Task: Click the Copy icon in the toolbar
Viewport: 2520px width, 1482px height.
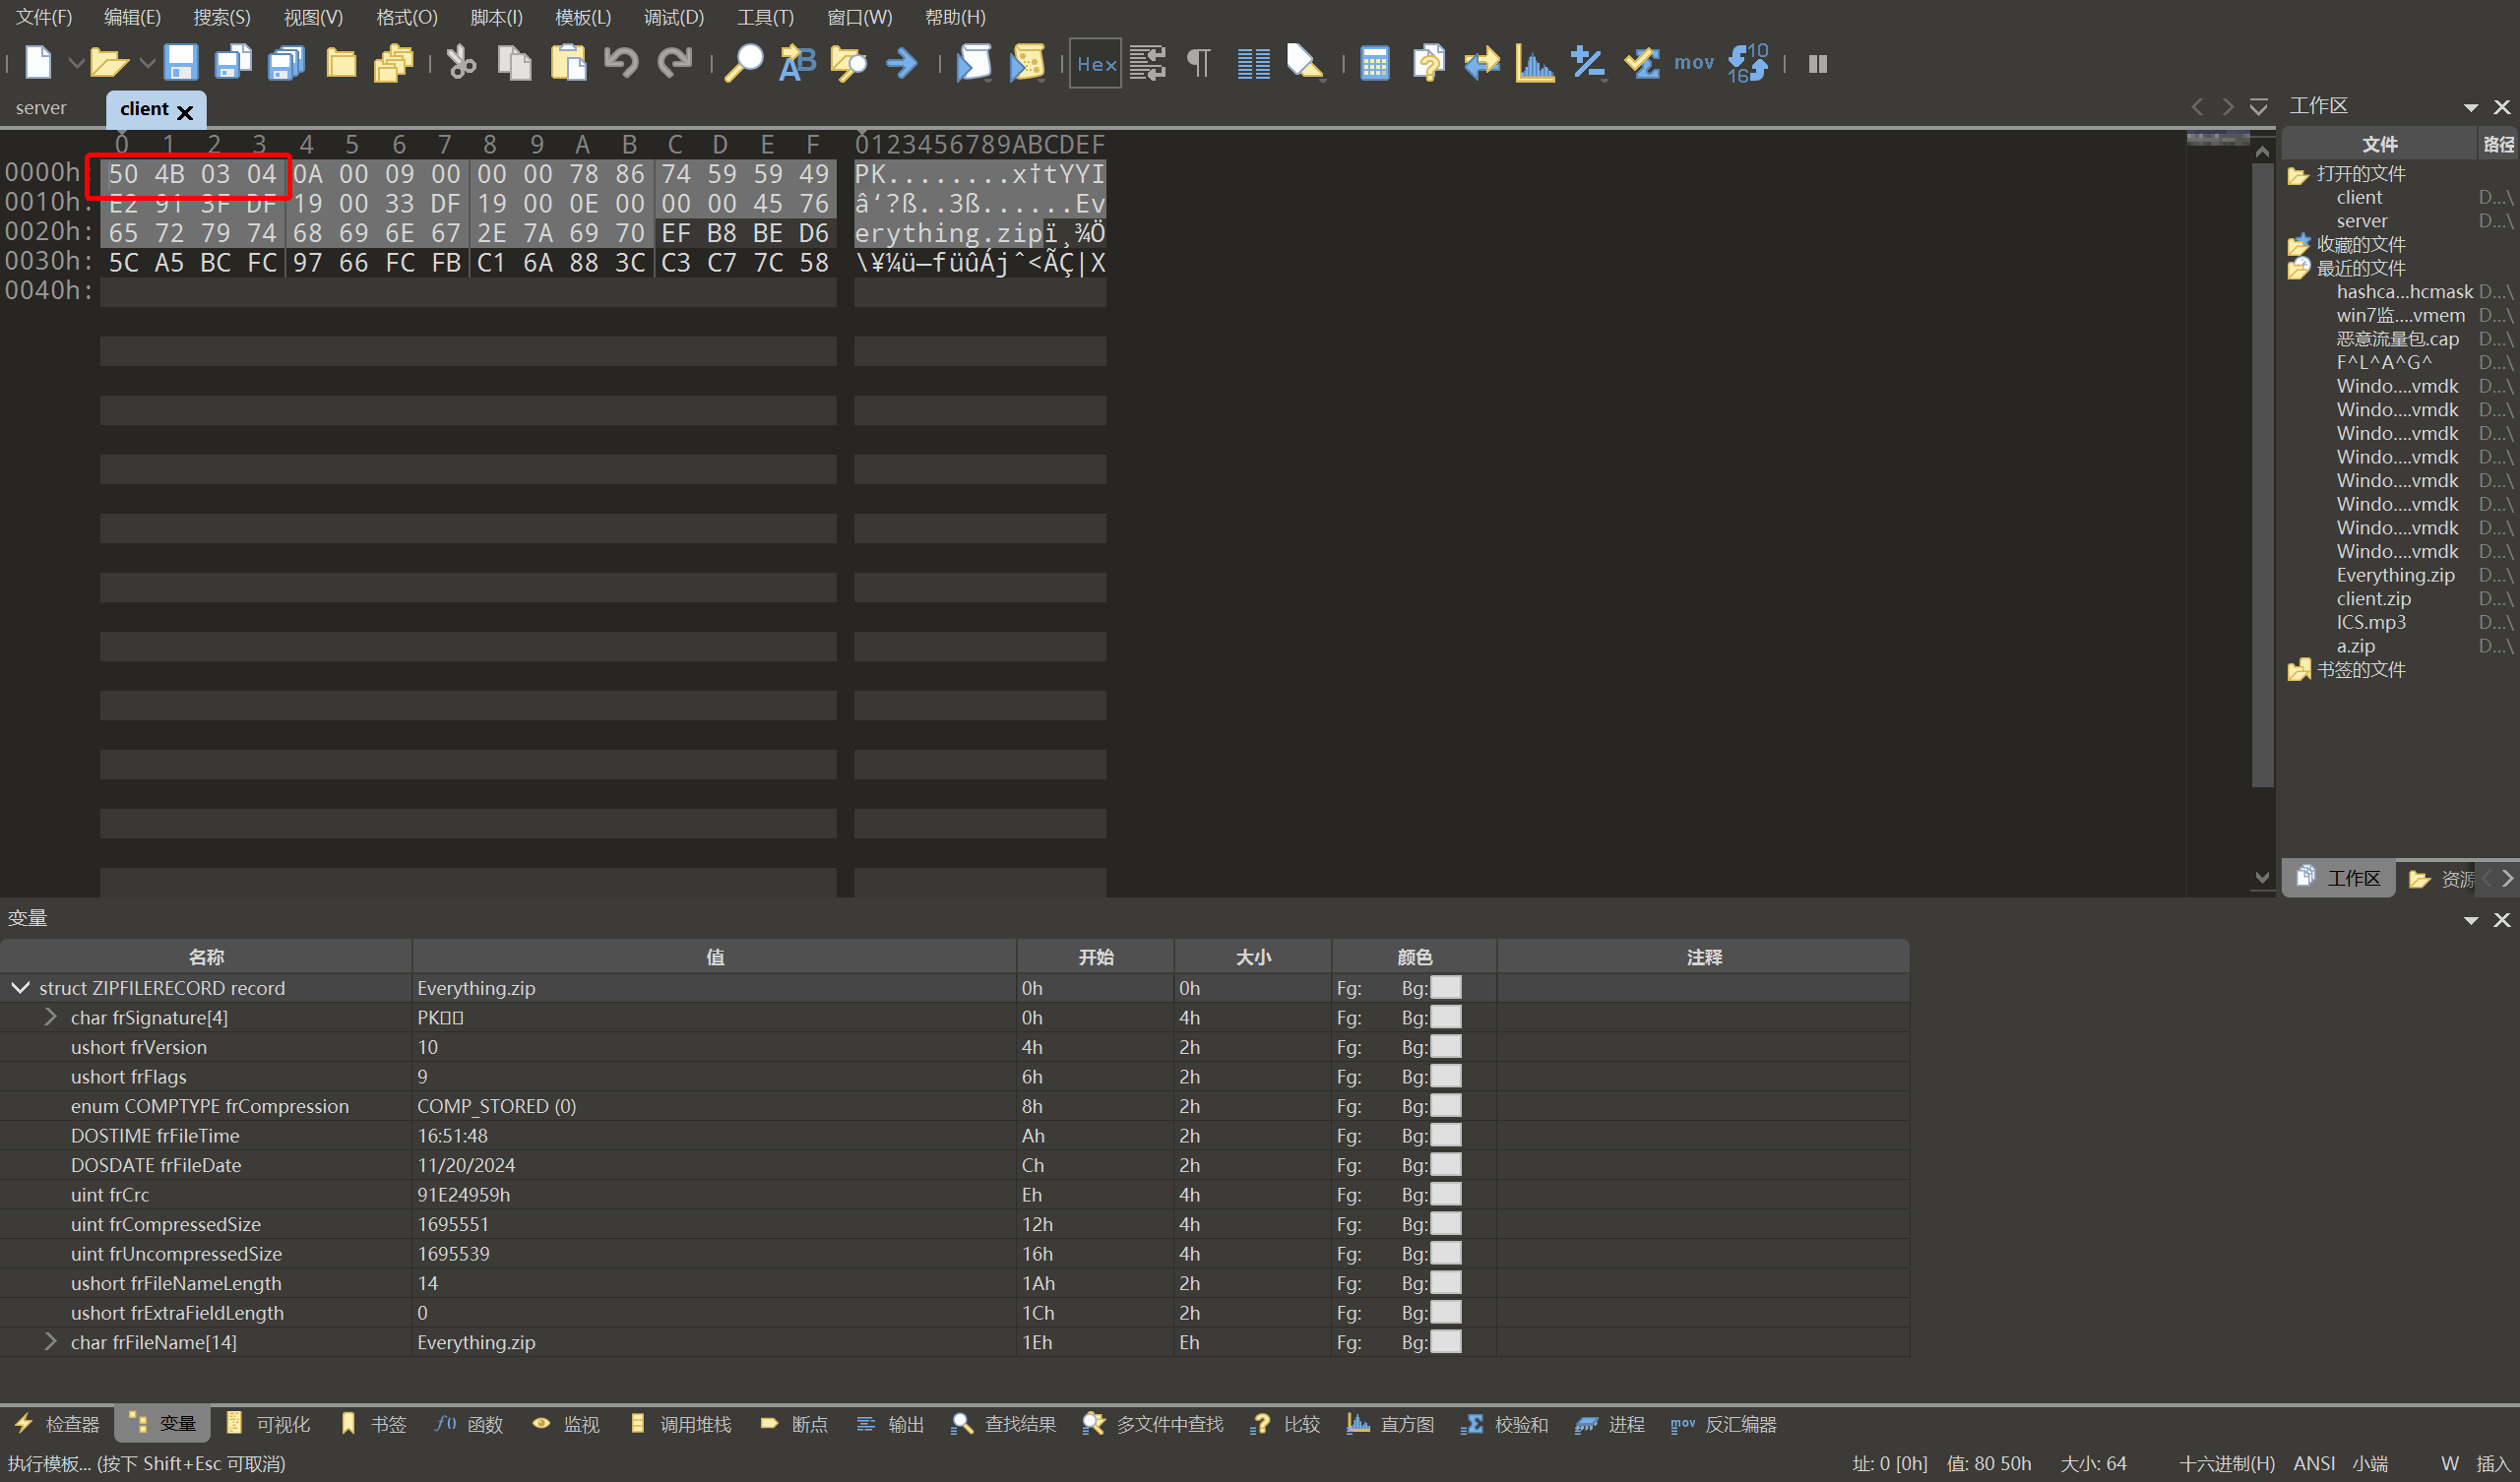Action: pos(514,63)
